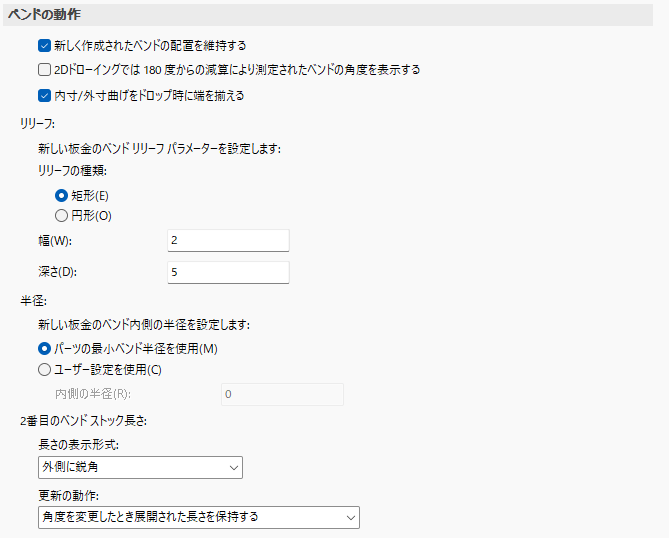Screen dimensions: 669x538
Task: Click the 半径: section heading
Action: pyautogui.click(x=29, y=300)
